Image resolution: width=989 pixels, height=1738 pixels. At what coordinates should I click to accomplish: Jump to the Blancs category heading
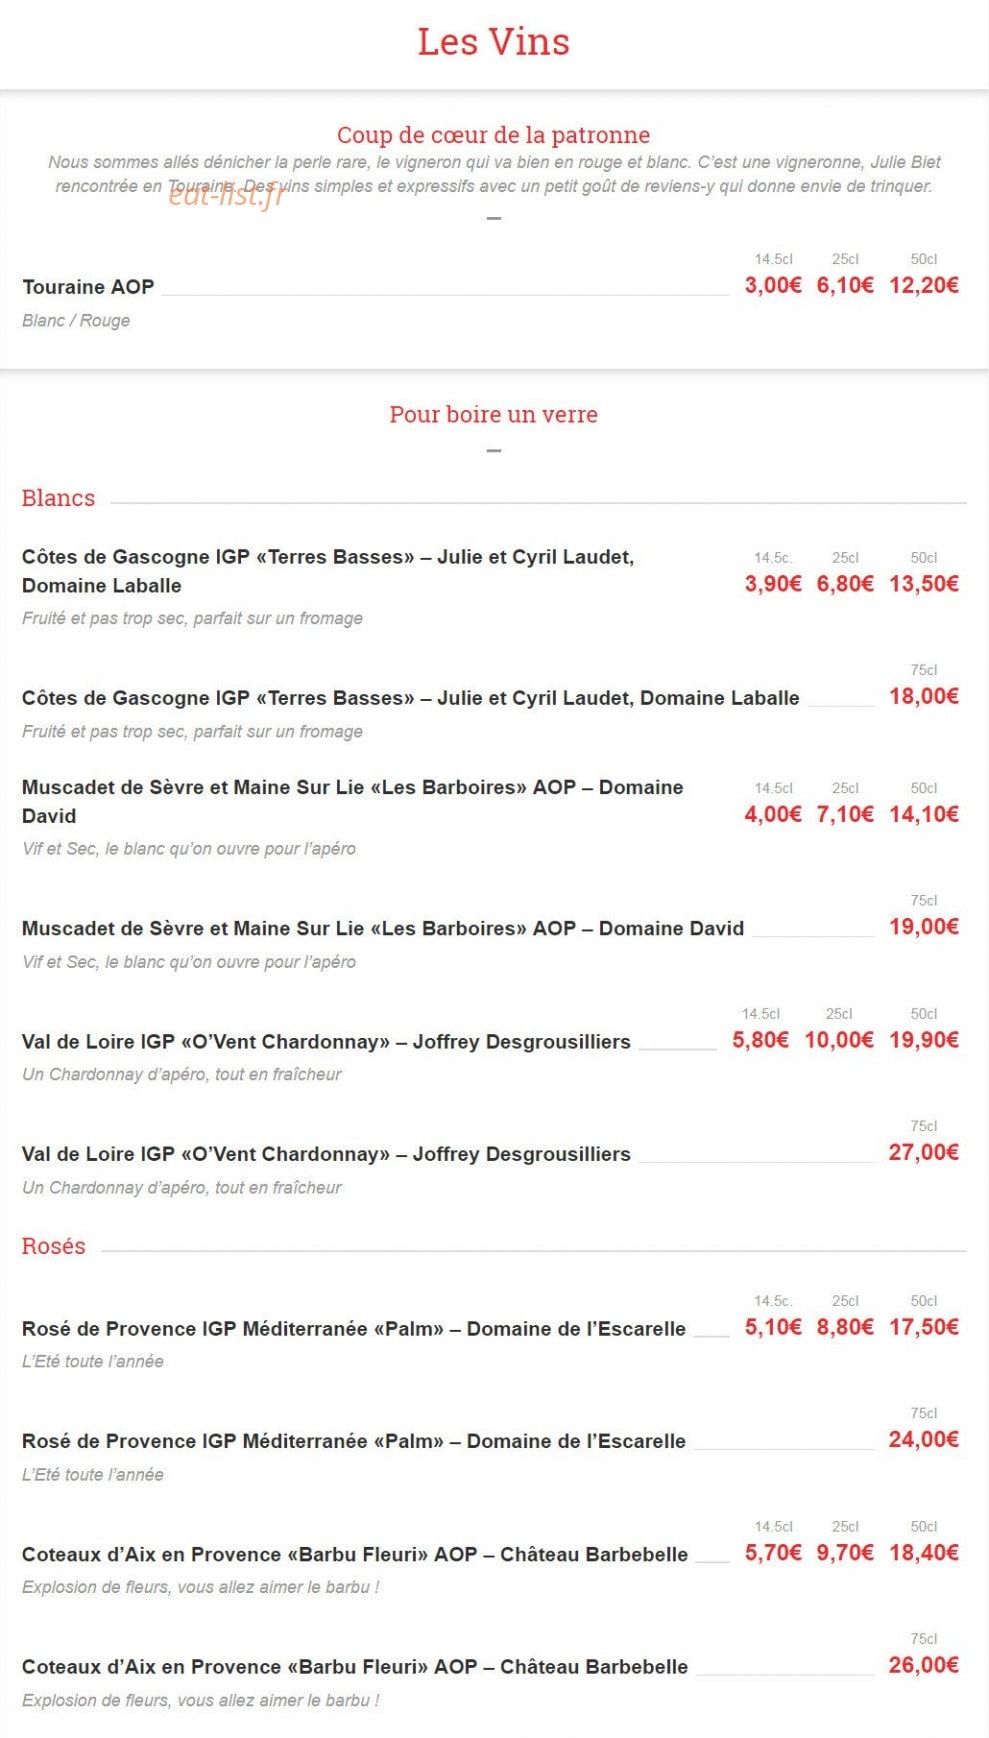tap(58, 498)
